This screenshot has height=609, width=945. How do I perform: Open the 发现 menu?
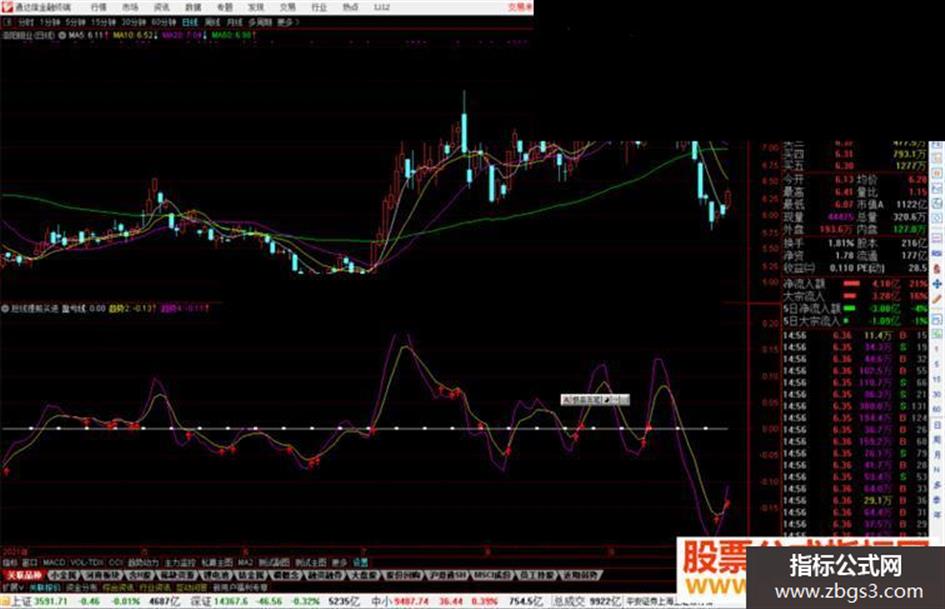tap(256, 8)
